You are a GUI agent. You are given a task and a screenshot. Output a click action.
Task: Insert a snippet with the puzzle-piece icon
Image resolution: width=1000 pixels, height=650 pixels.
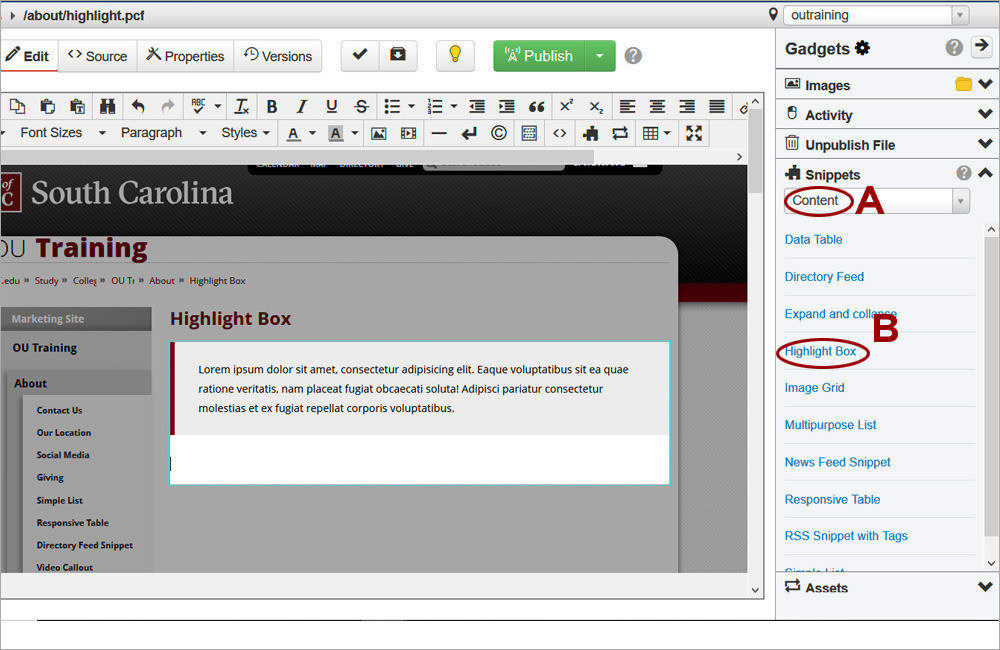click(588, 133)
